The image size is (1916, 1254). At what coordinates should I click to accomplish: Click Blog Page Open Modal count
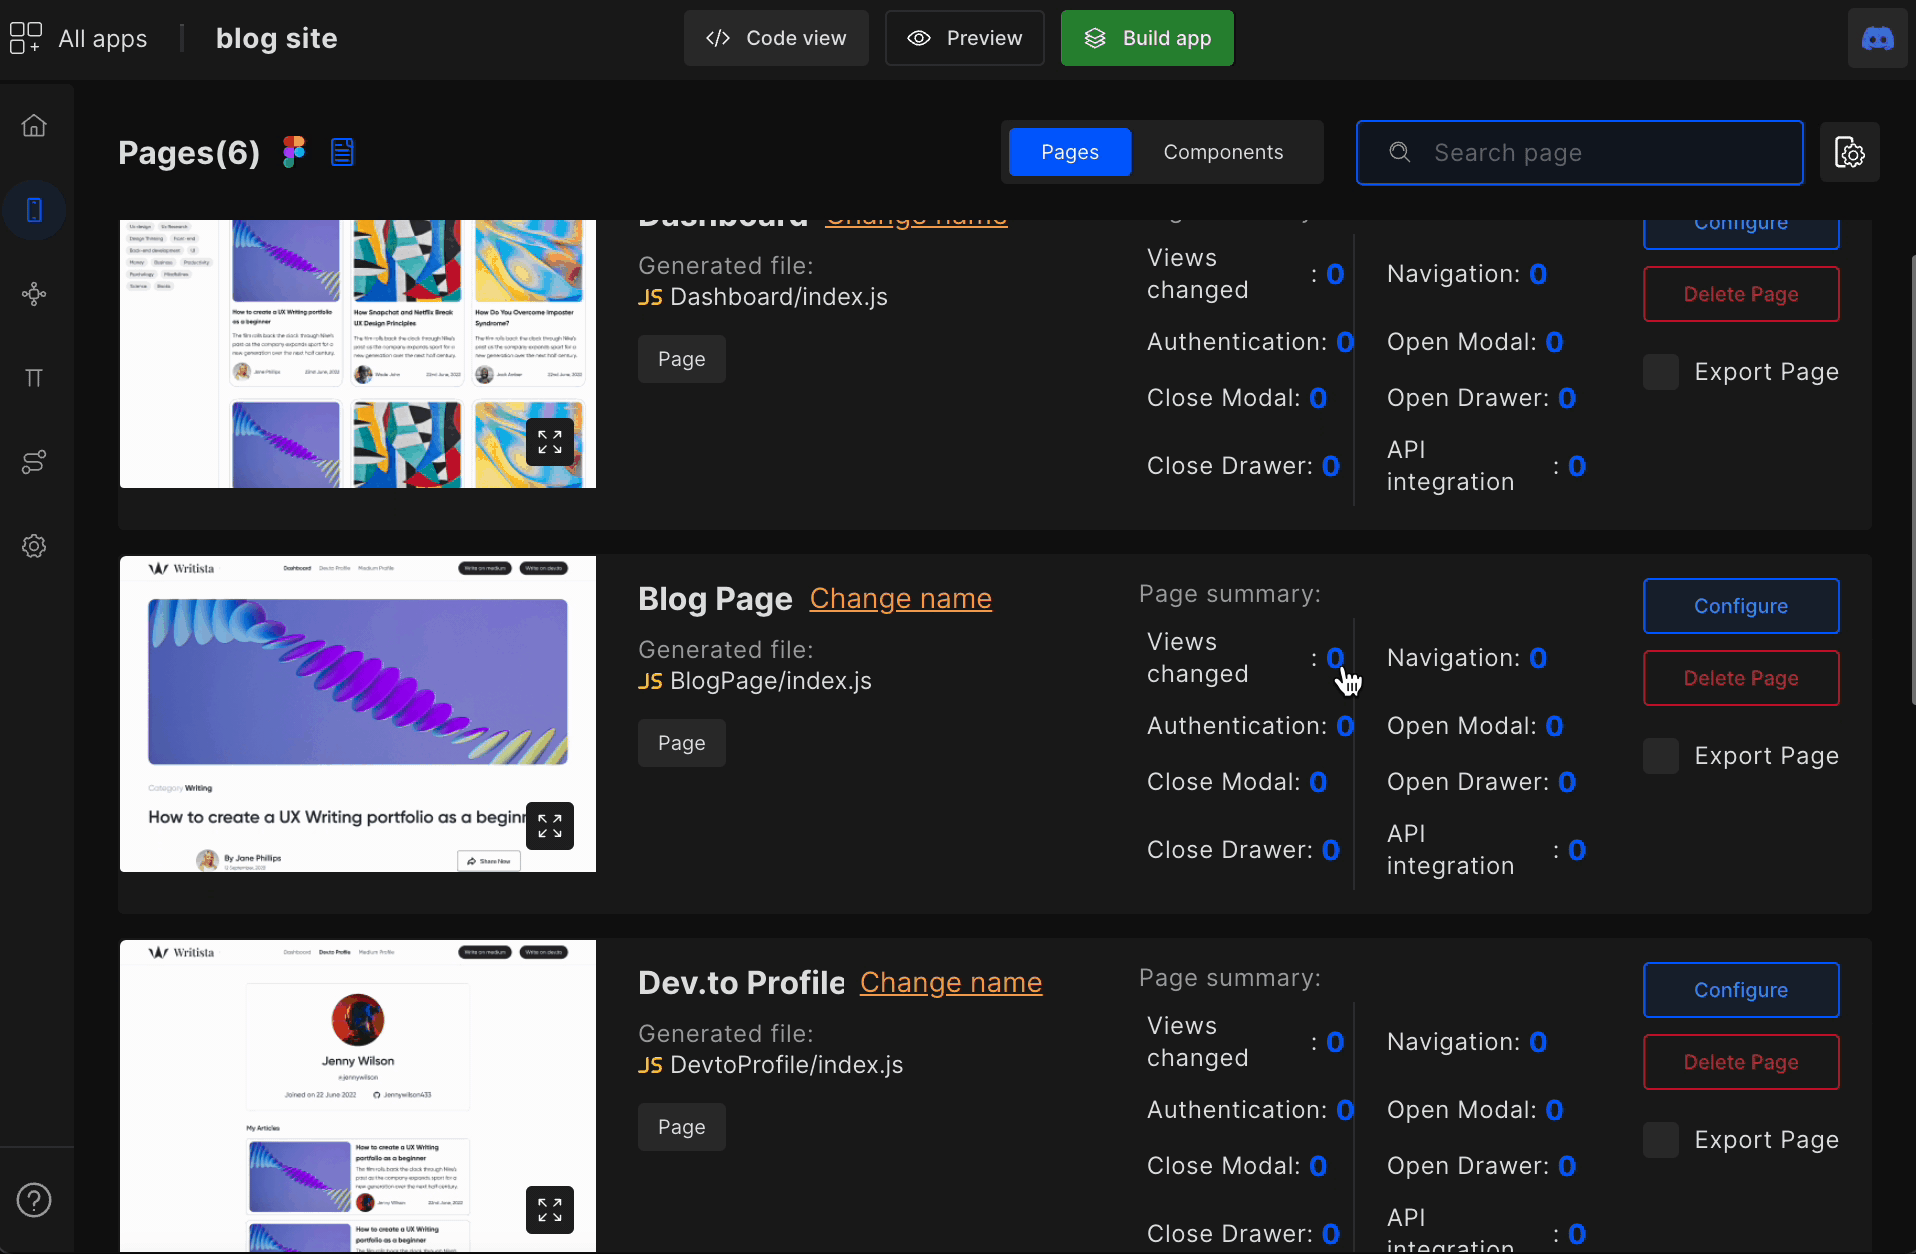click(x=1554, y=726)
